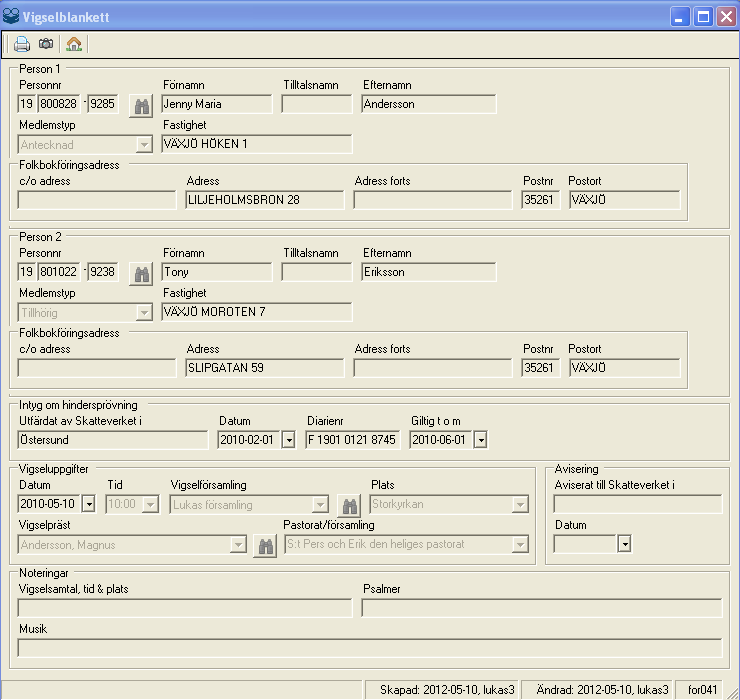Search Person 1 with binoculars icon

click(x=141, y=106)
